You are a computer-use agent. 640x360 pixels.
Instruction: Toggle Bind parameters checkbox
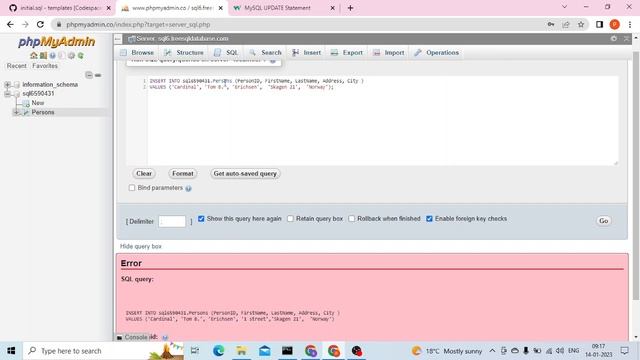(132, 188)
